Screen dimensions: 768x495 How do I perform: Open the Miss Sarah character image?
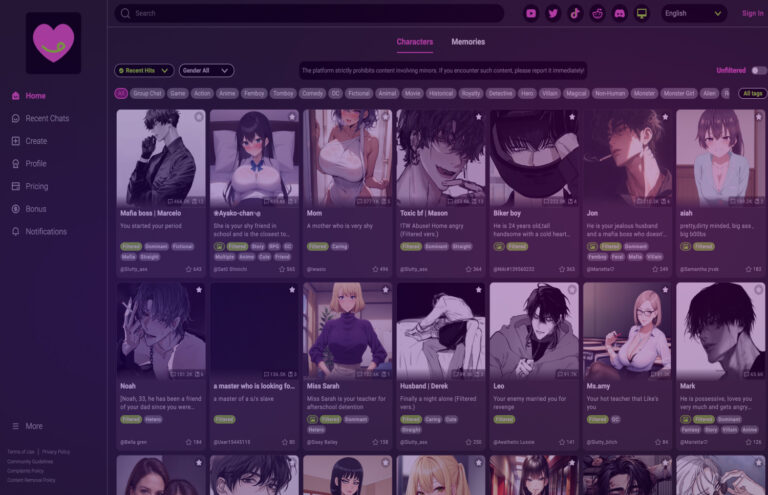click(x=347, y=331)
